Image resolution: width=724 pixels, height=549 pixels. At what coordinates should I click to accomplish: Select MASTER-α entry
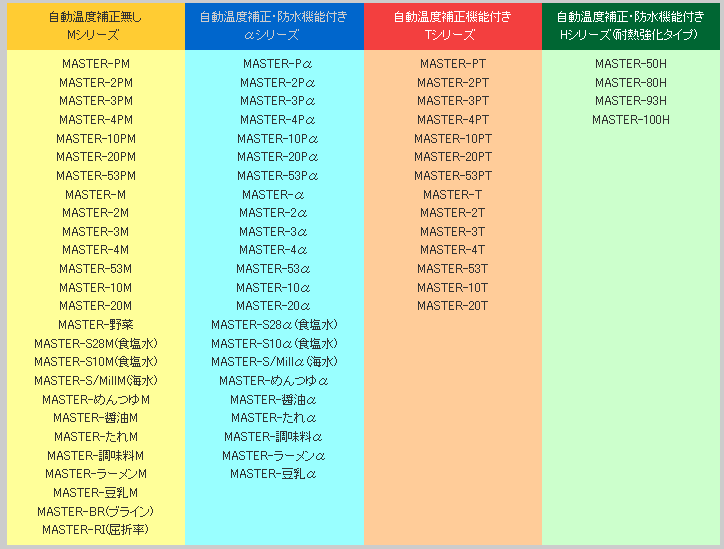273,194
